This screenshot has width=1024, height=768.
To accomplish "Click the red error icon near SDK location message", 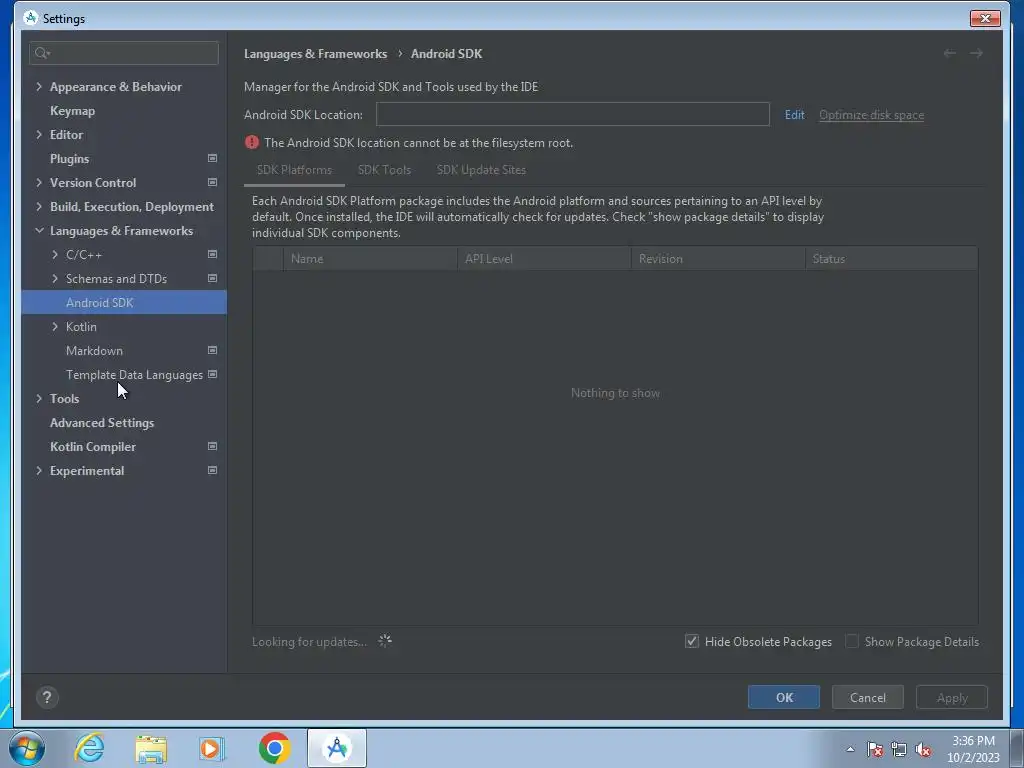I will [x=251, y=142].
